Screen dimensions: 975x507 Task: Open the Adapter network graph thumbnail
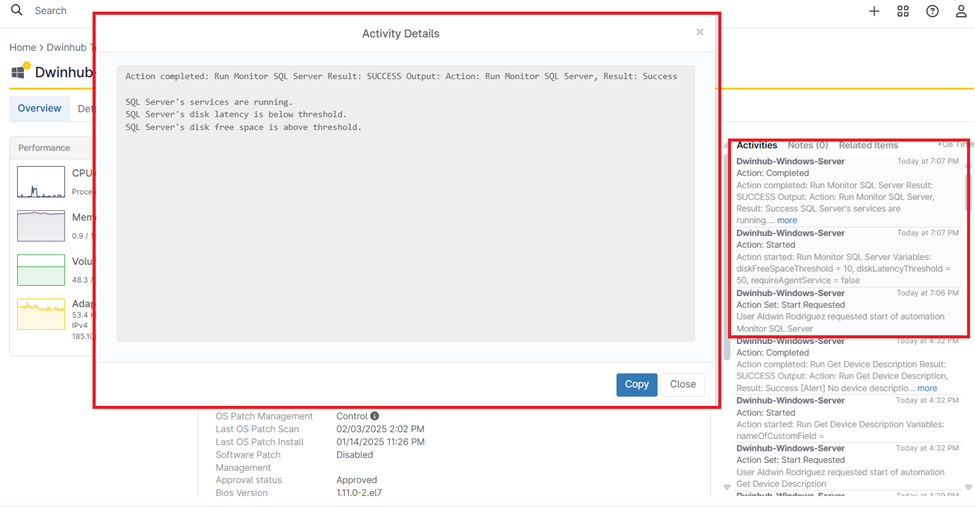point(41,314)
